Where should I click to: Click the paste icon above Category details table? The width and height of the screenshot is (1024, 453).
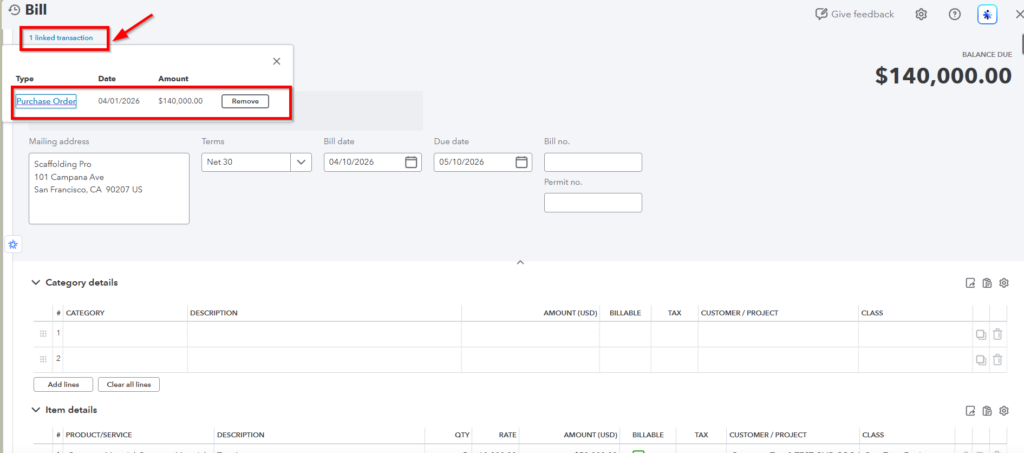987,283
